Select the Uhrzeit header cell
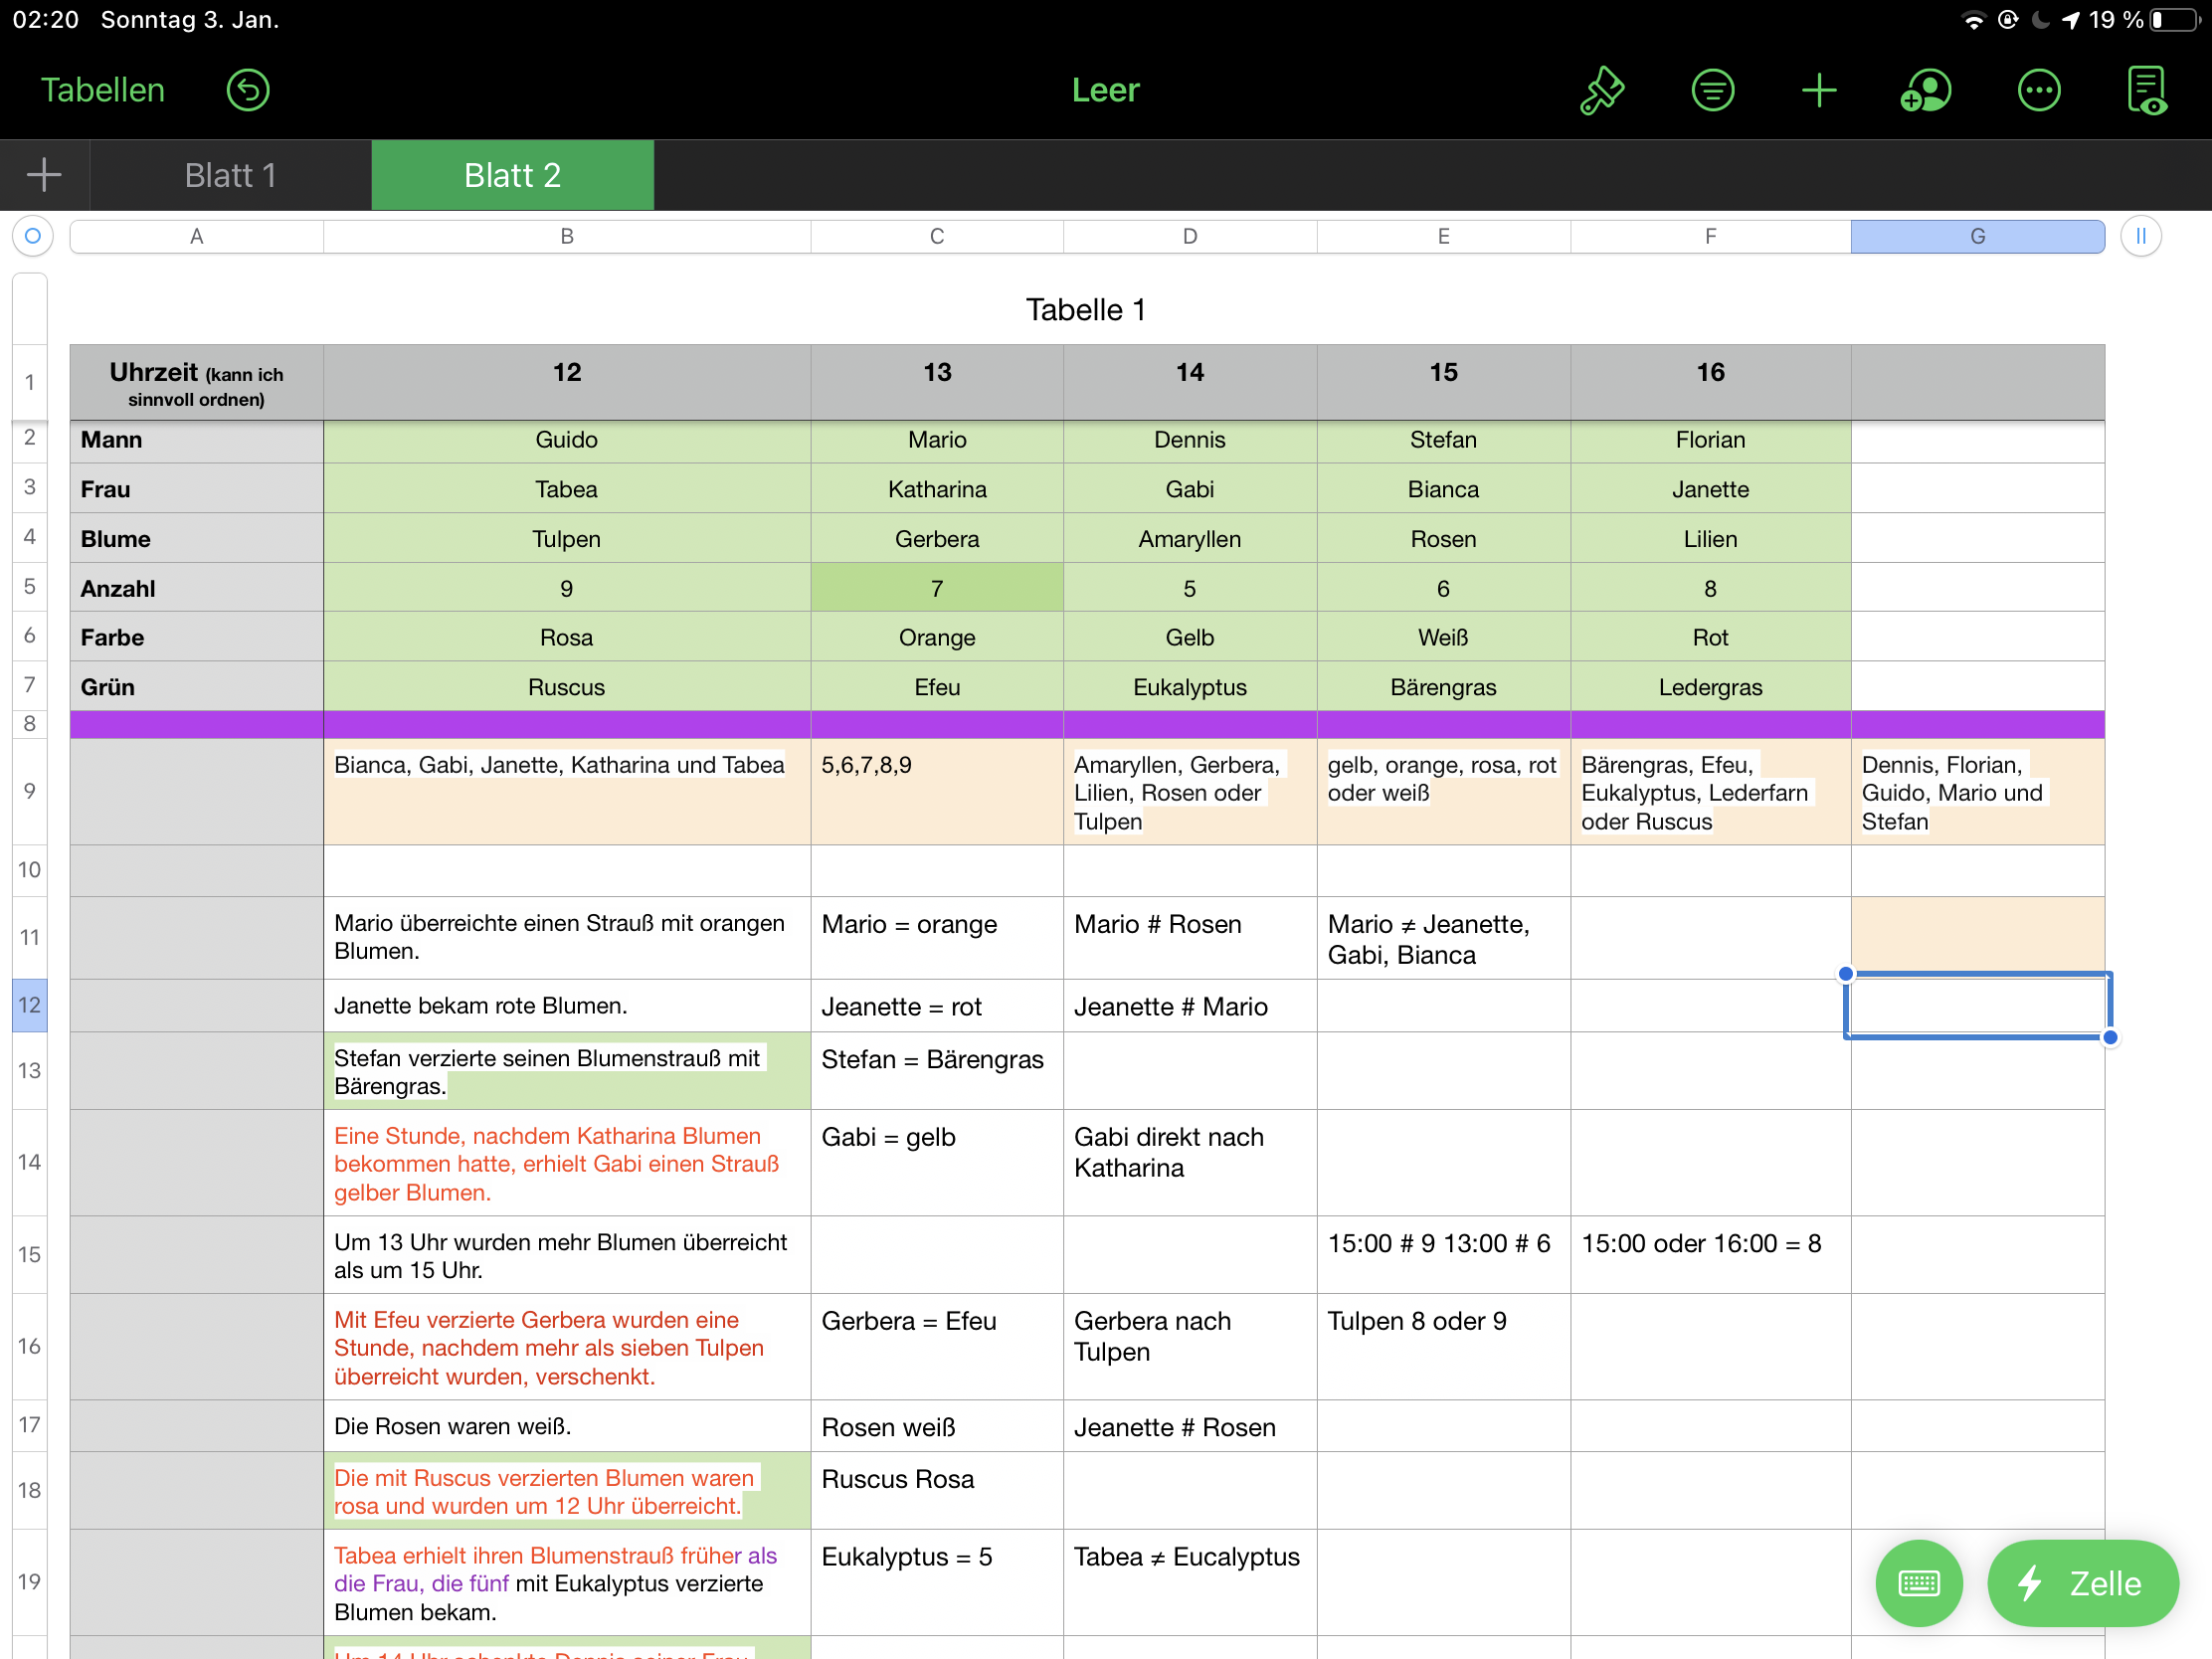 point(197,383)
